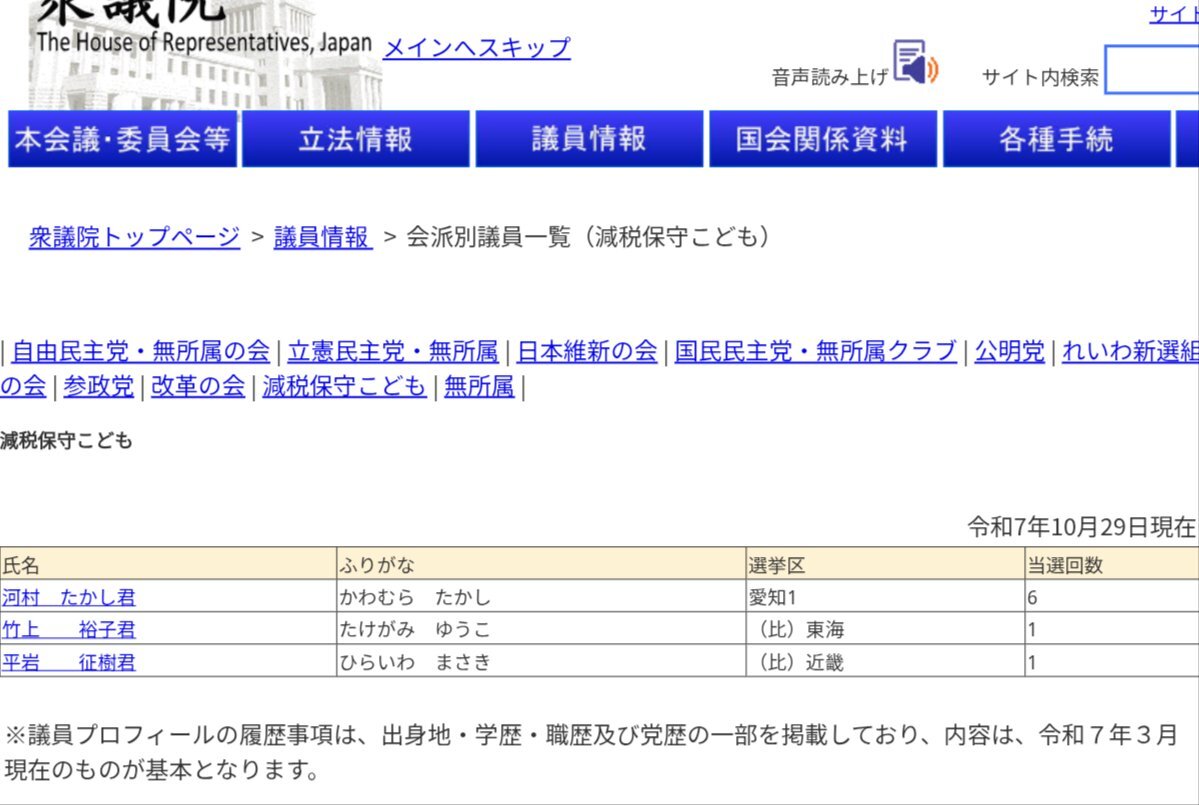This screenshot has height=805, width=1199.
Task: Open 自由民主党・無所属の会 member list
Action: [141, 351]
